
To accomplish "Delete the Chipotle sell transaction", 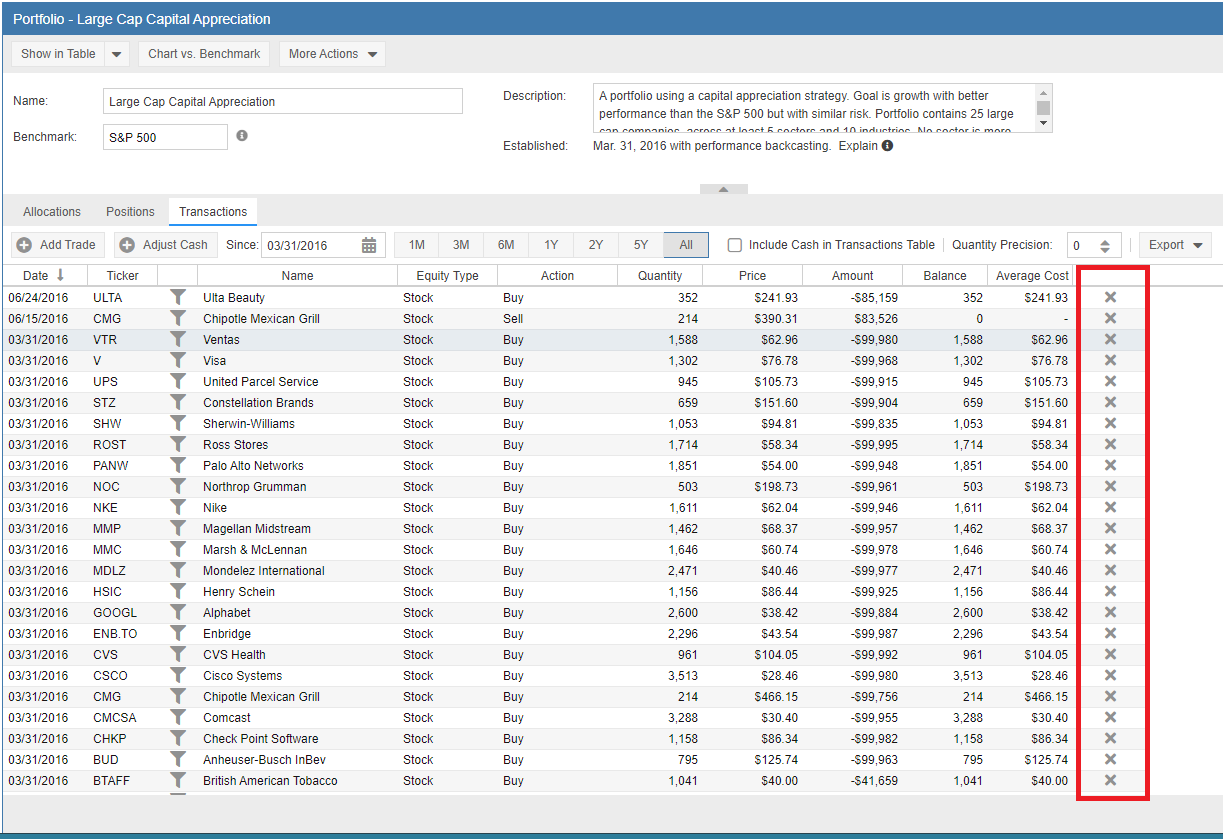I will pyautogui.click(x=1109, y=318).
